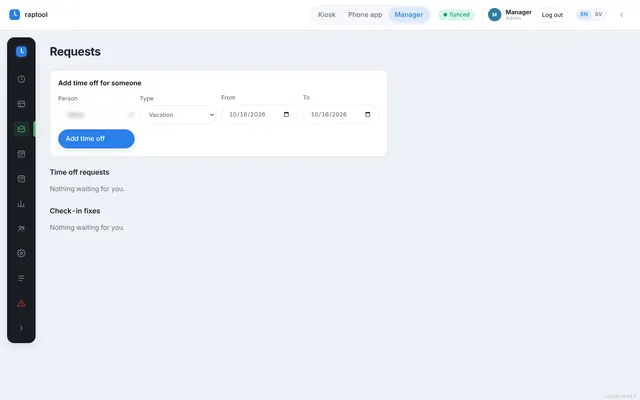Open the checkmark calendar icon in sidebar
The height and width of the screenshot is (400, 640).
21,154
